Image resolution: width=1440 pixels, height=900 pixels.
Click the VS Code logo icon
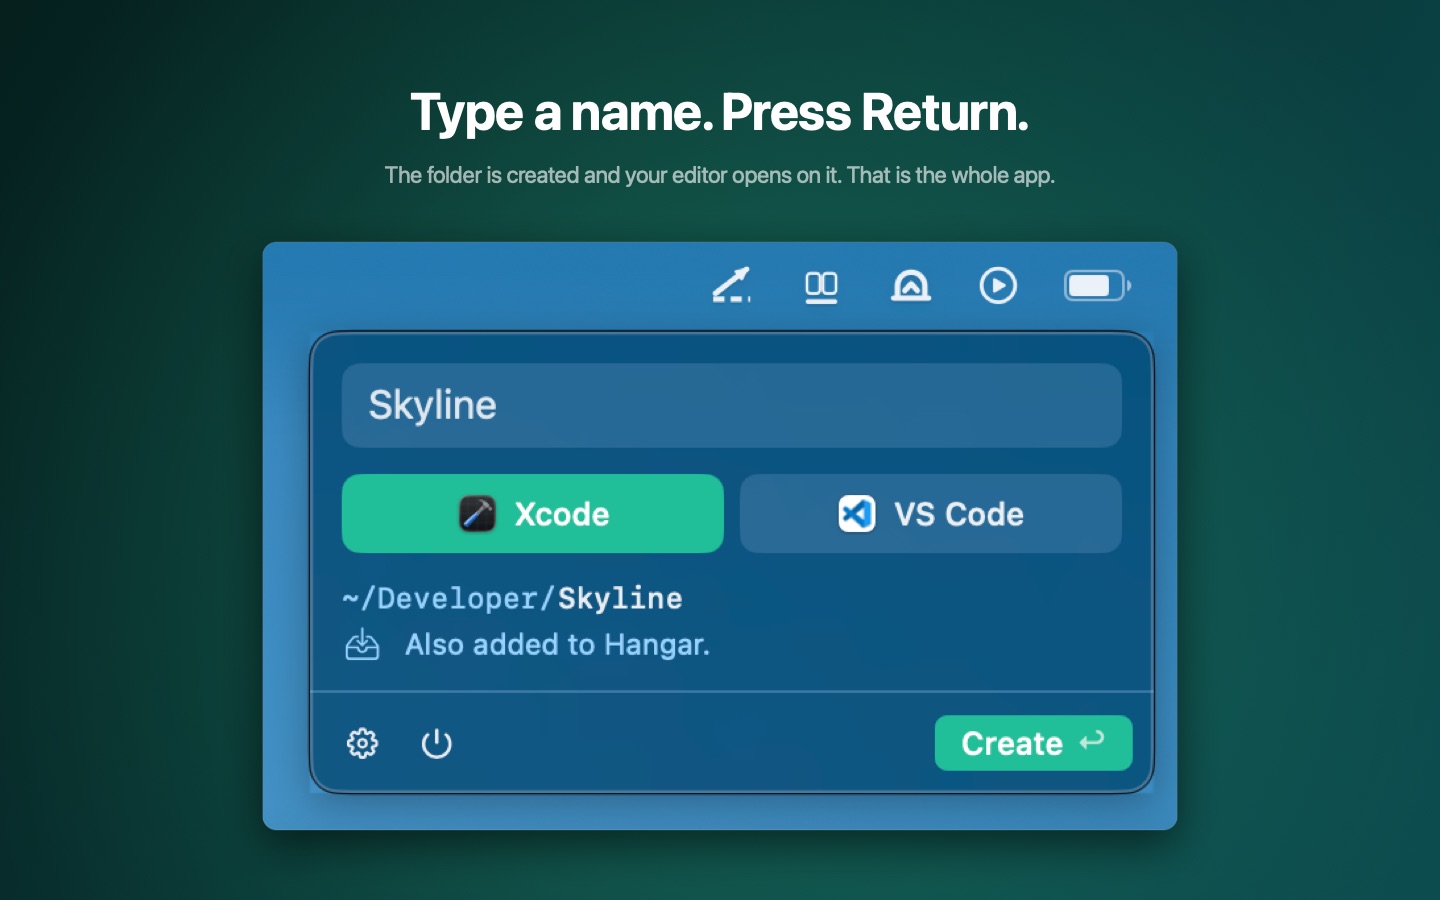[856, 514]
